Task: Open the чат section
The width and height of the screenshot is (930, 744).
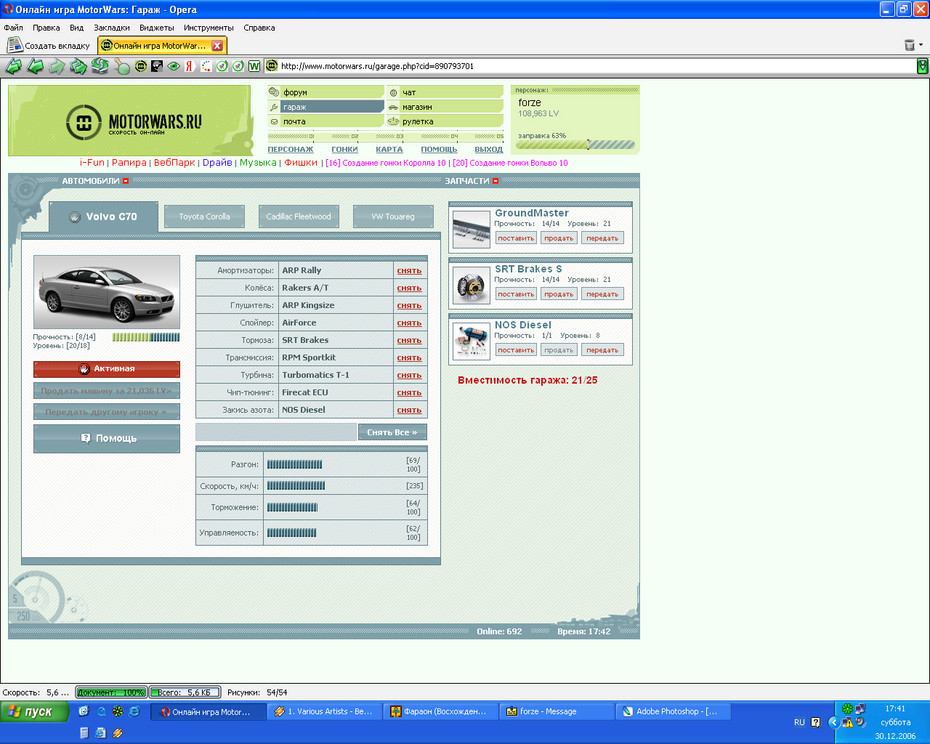Action: tap(445, 92)
